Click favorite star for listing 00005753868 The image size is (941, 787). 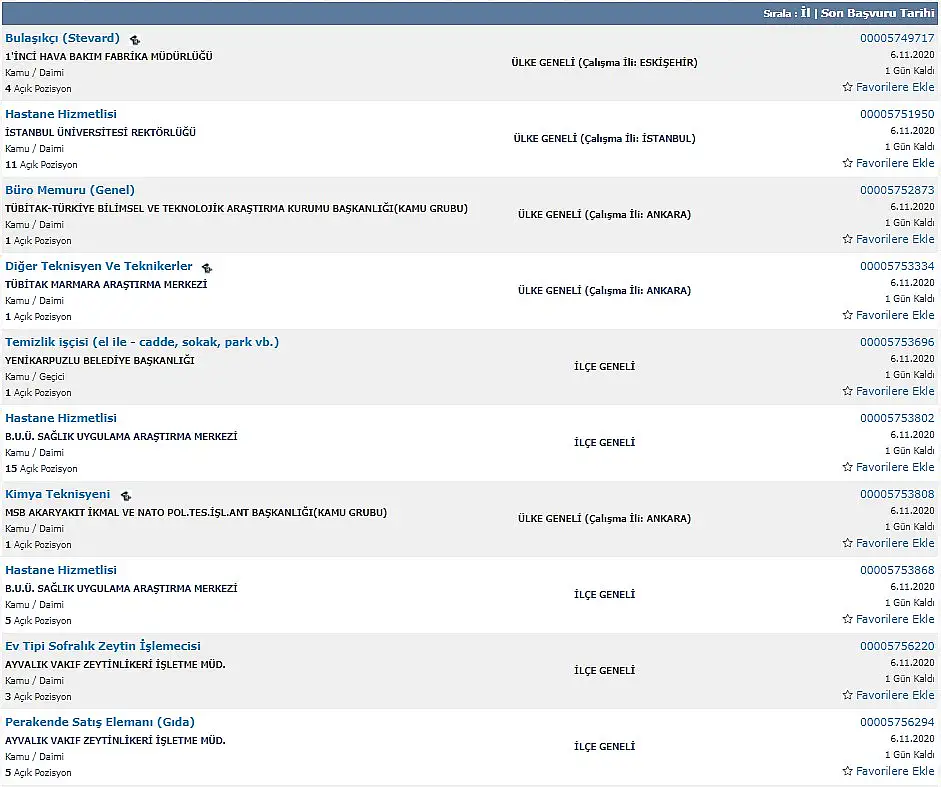[847, 619]
